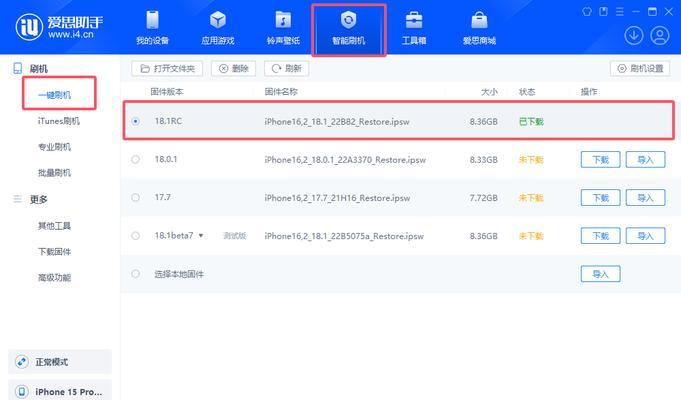681x400 pixels.
Task: Click 打开文件夹 button
Action: click(x=167, y=69)
